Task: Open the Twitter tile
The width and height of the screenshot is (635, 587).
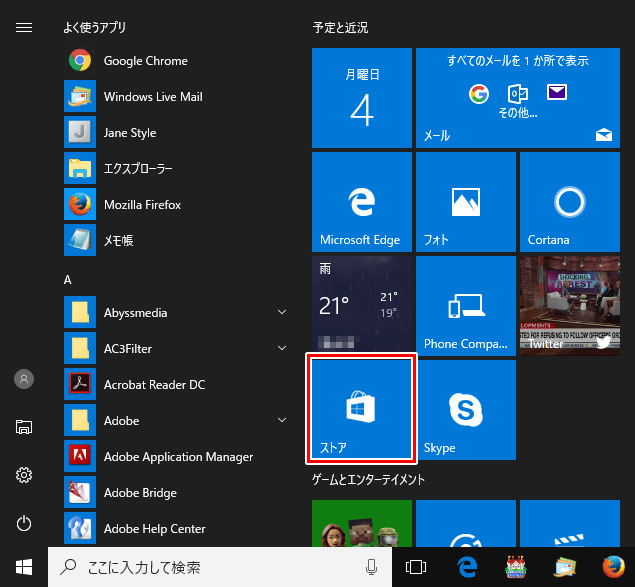Action: [570, 306]
